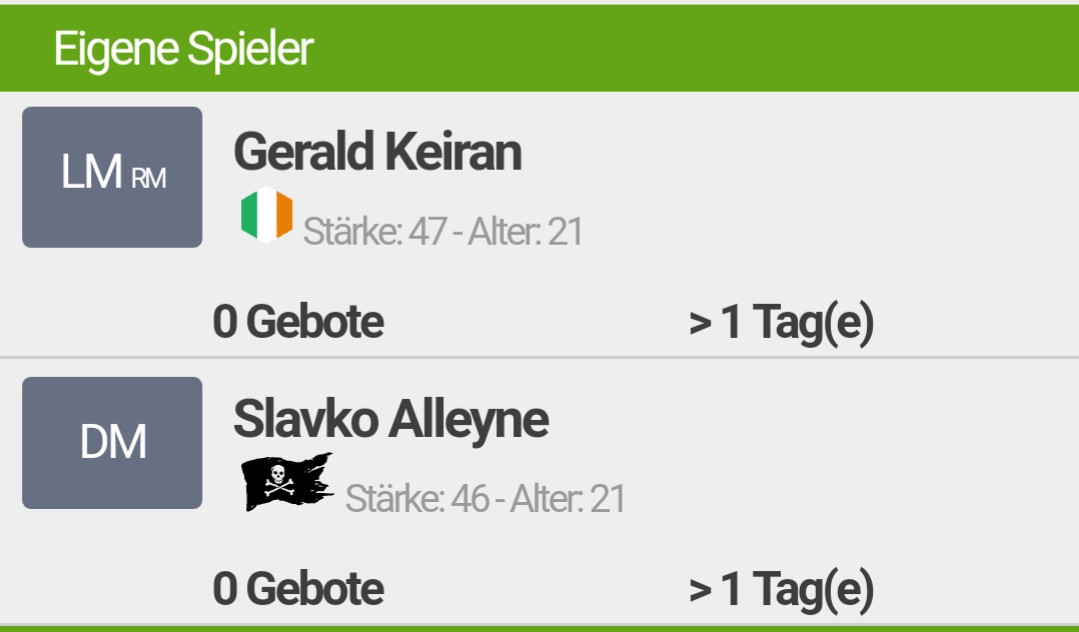Click the pirate skull flag icon
The width and height of the screenshot is (1079, 632).
pyautogui.click(x=288, y=481)
